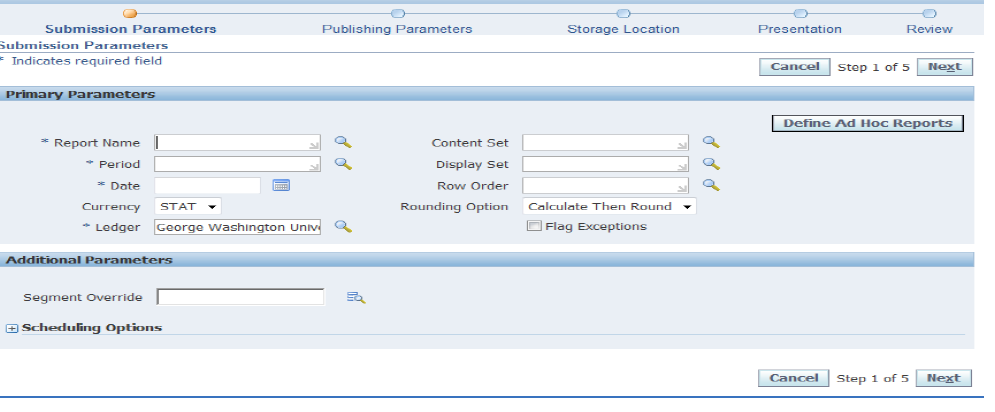This screenshot has height=412, width=995.
Task: Open the Date calendar picker icon
Action: coord(281,185)
